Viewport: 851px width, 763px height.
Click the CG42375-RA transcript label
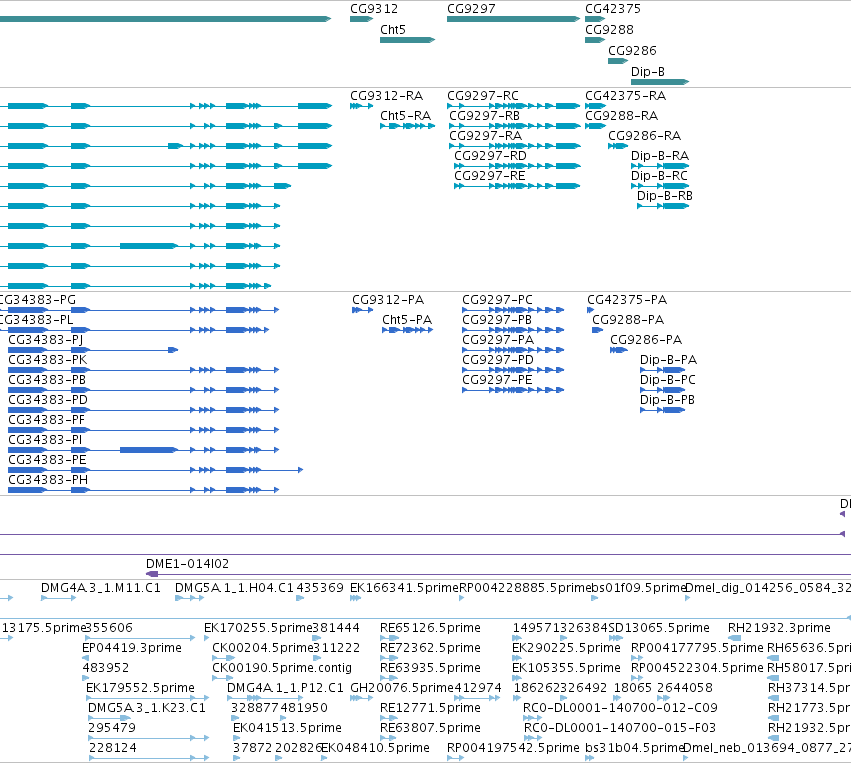pos(625,96)
